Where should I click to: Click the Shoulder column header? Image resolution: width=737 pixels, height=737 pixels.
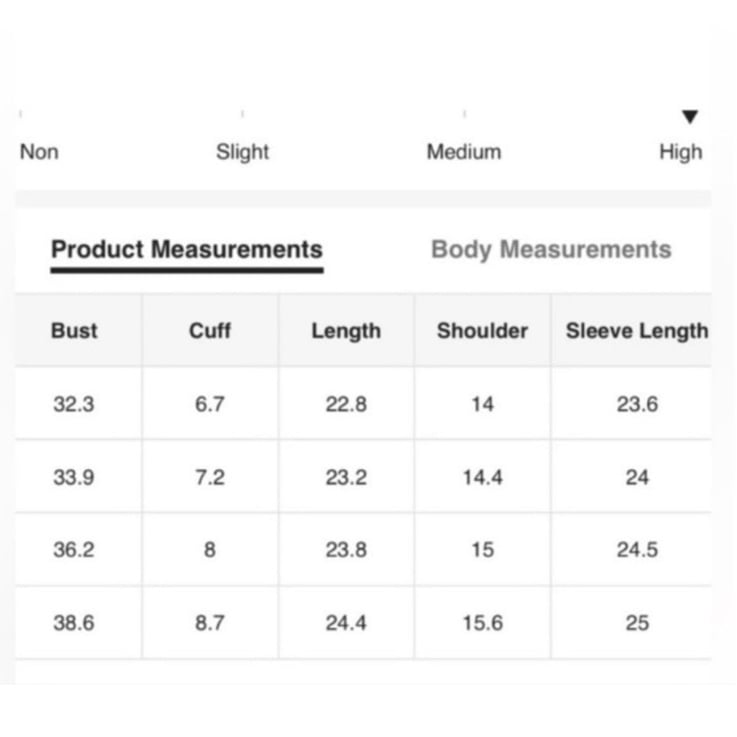[482, 330]
